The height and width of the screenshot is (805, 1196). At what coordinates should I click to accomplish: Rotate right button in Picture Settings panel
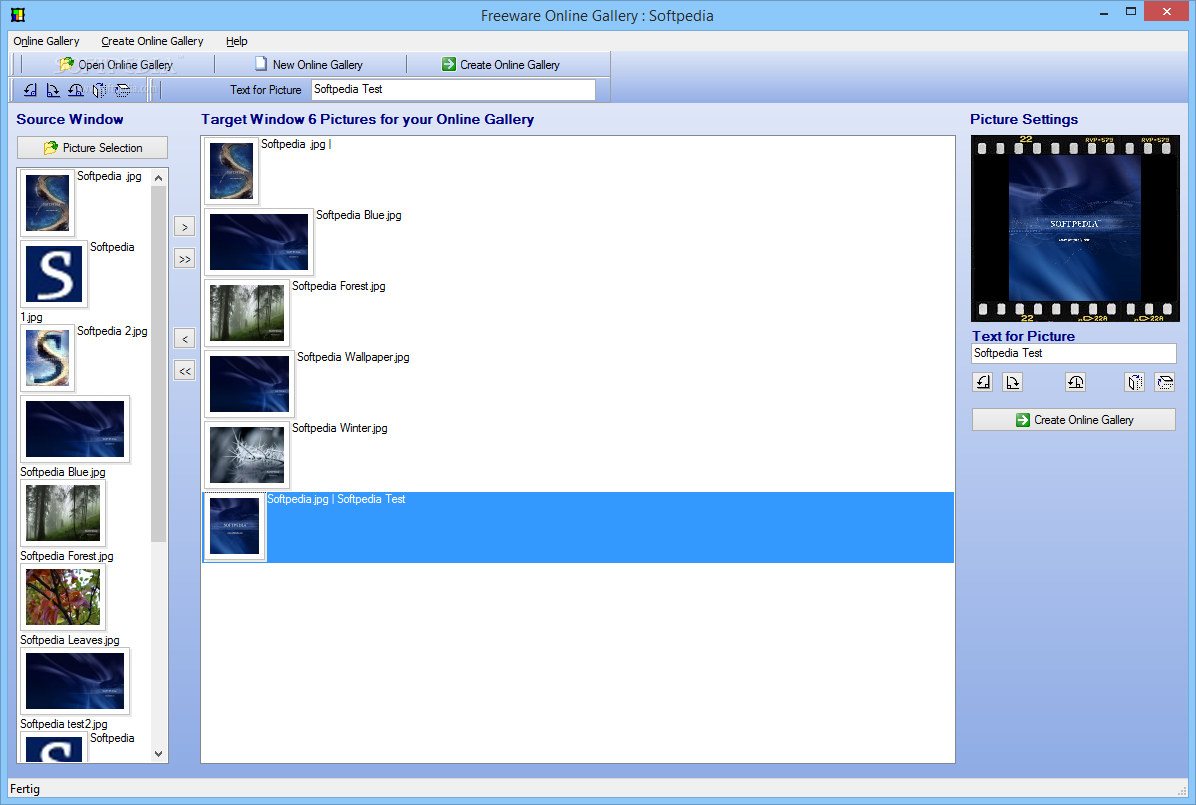pyautogui.click(x=1012, y=382)
